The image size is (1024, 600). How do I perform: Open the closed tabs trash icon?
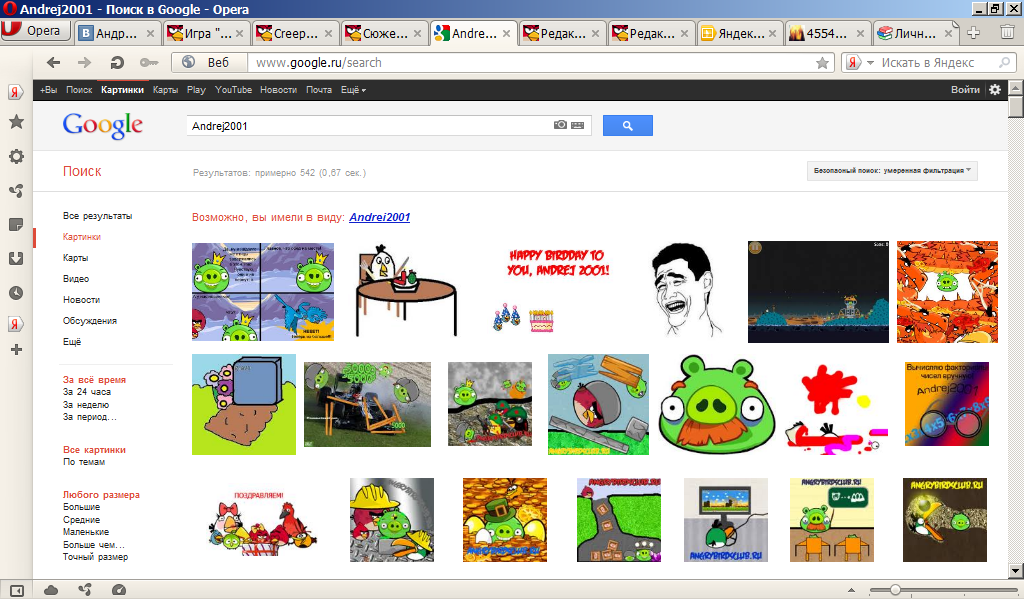[1008, 32]
